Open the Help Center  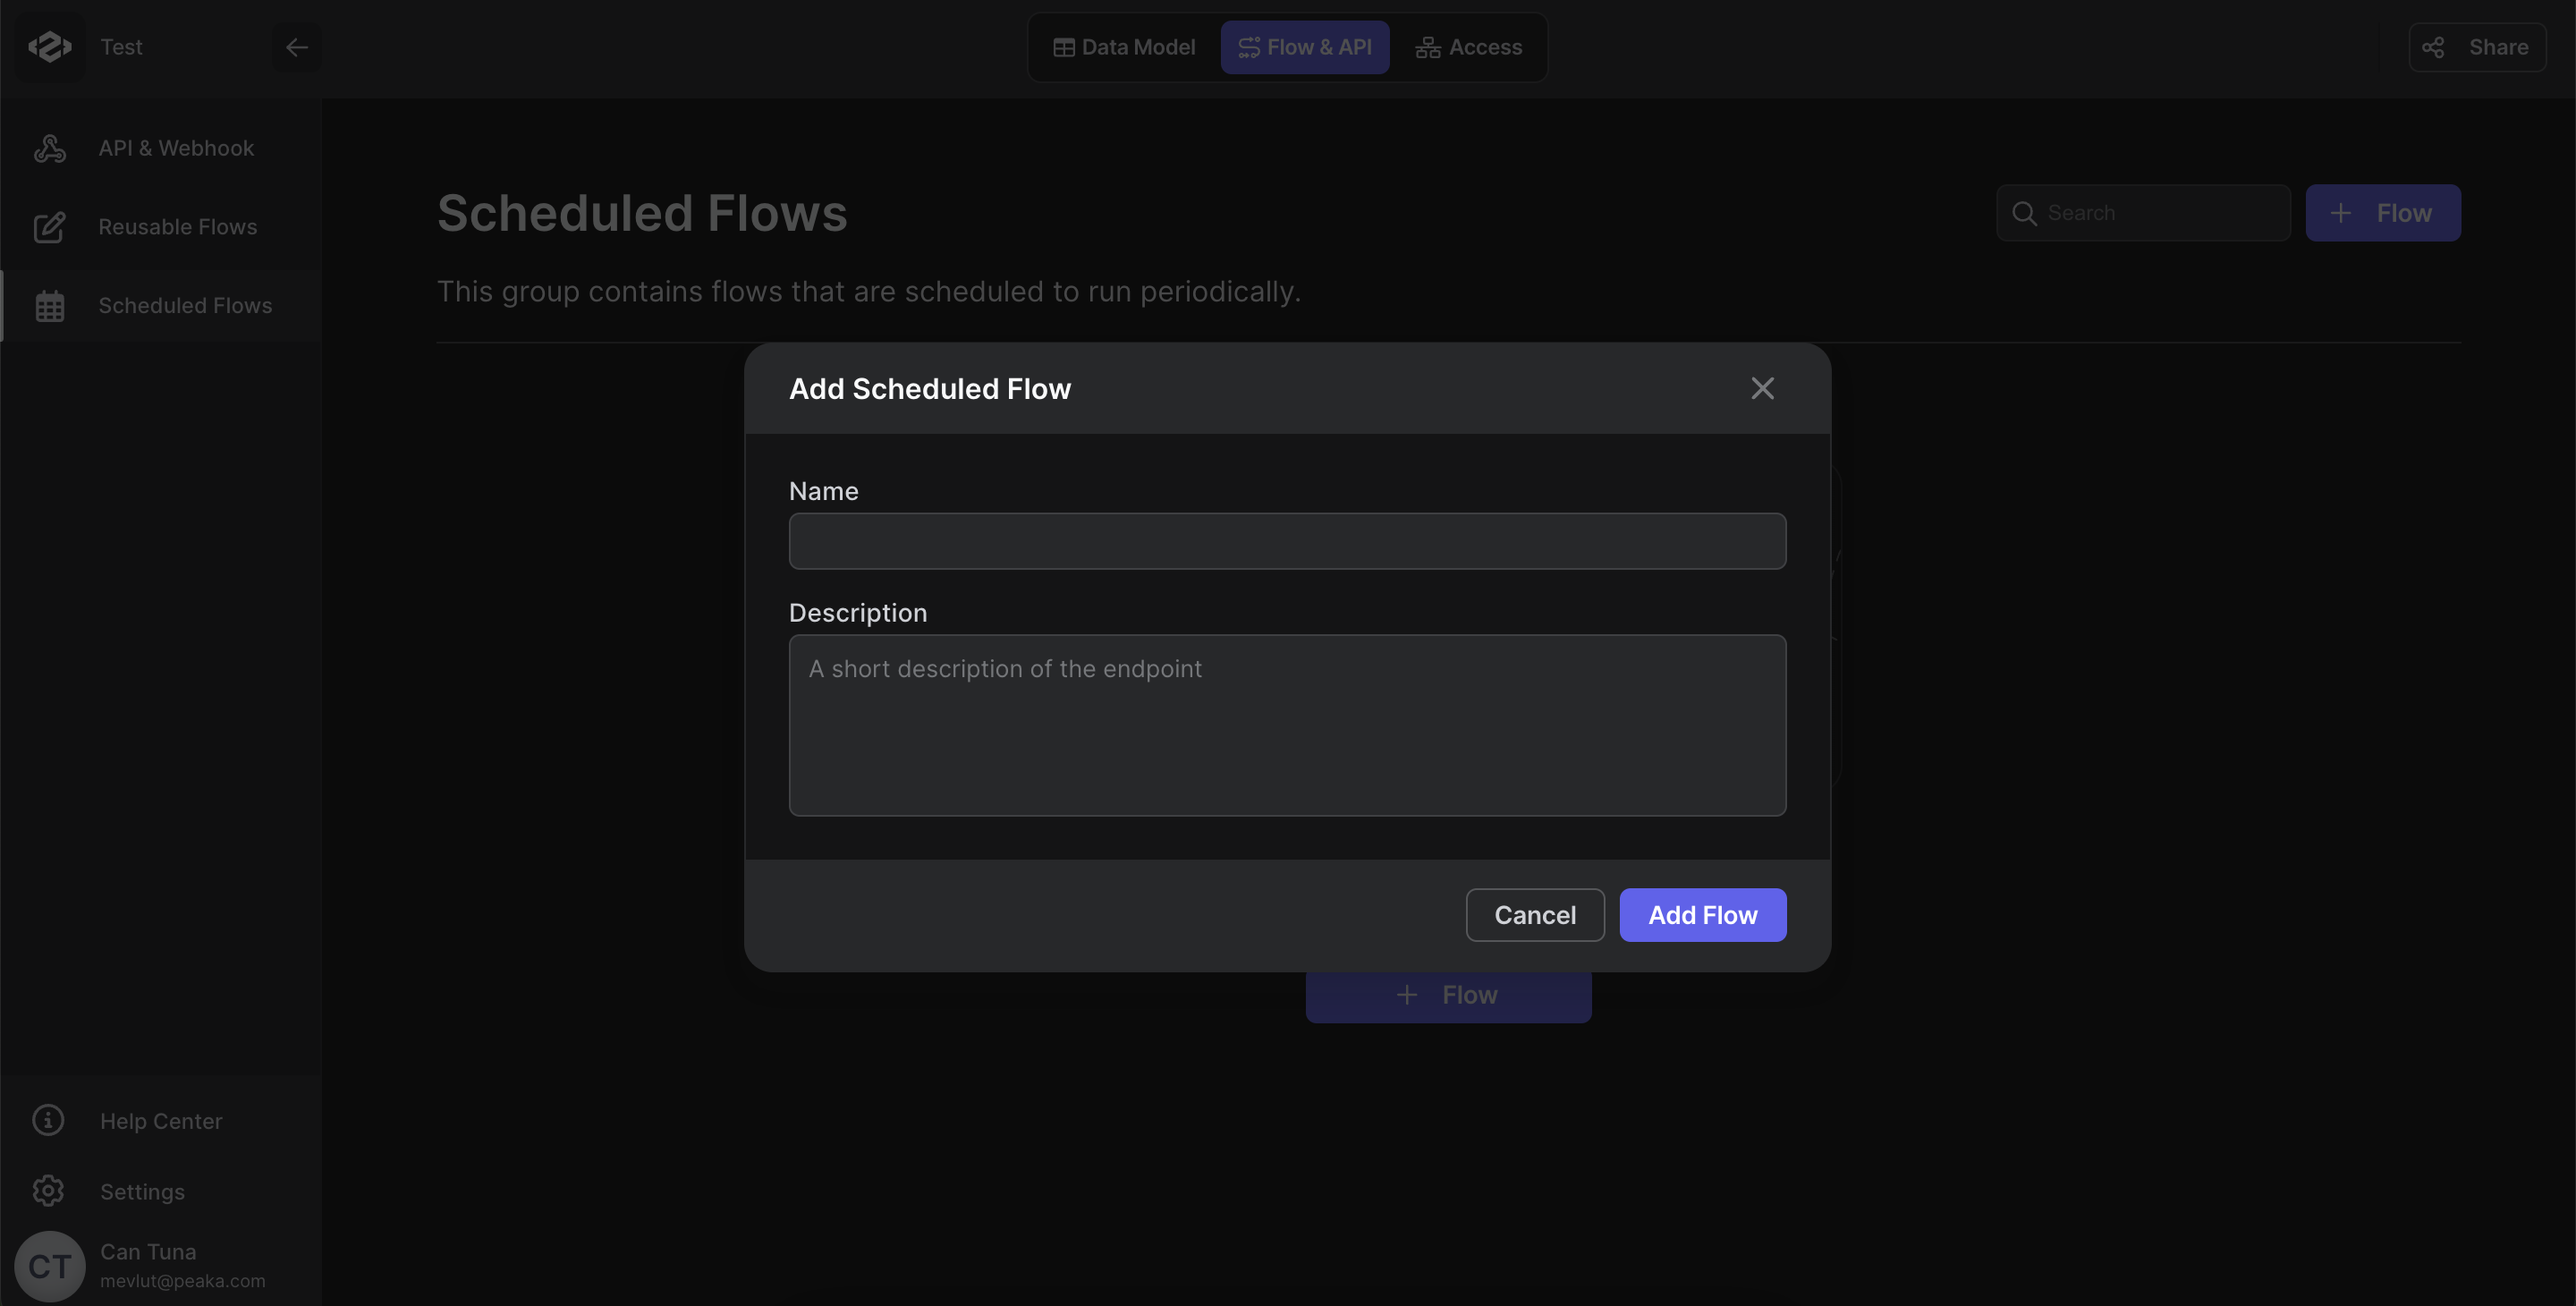point(160,1121)
